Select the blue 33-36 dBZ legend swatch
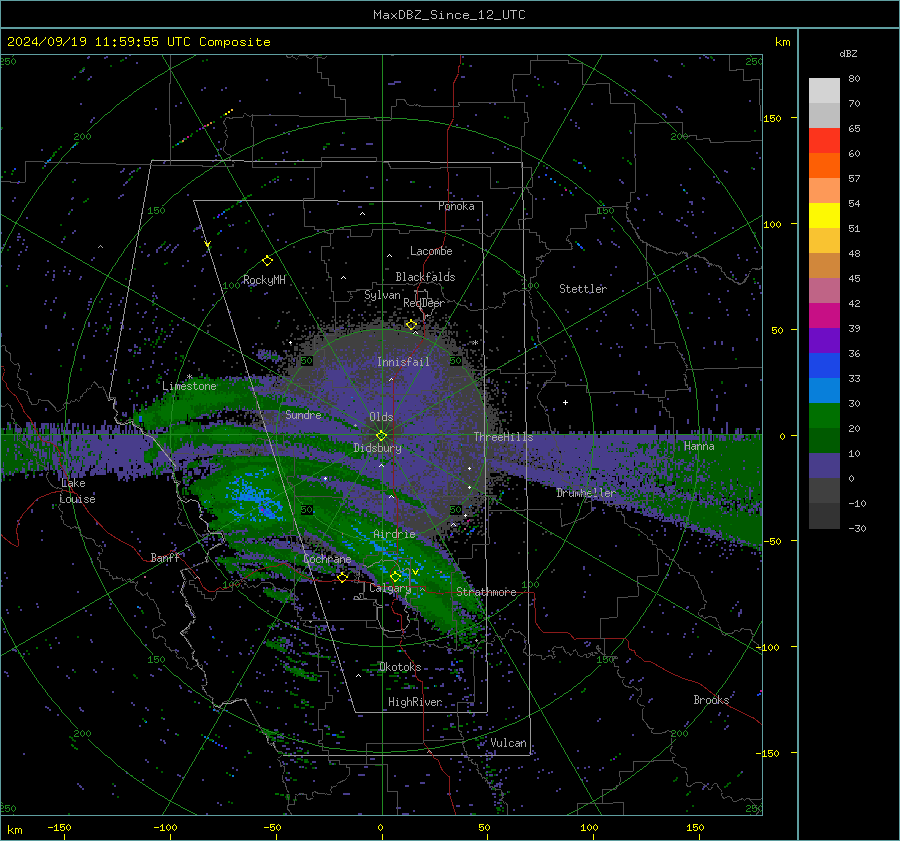Viewport: 900px width, 841px height. (824, 366)
